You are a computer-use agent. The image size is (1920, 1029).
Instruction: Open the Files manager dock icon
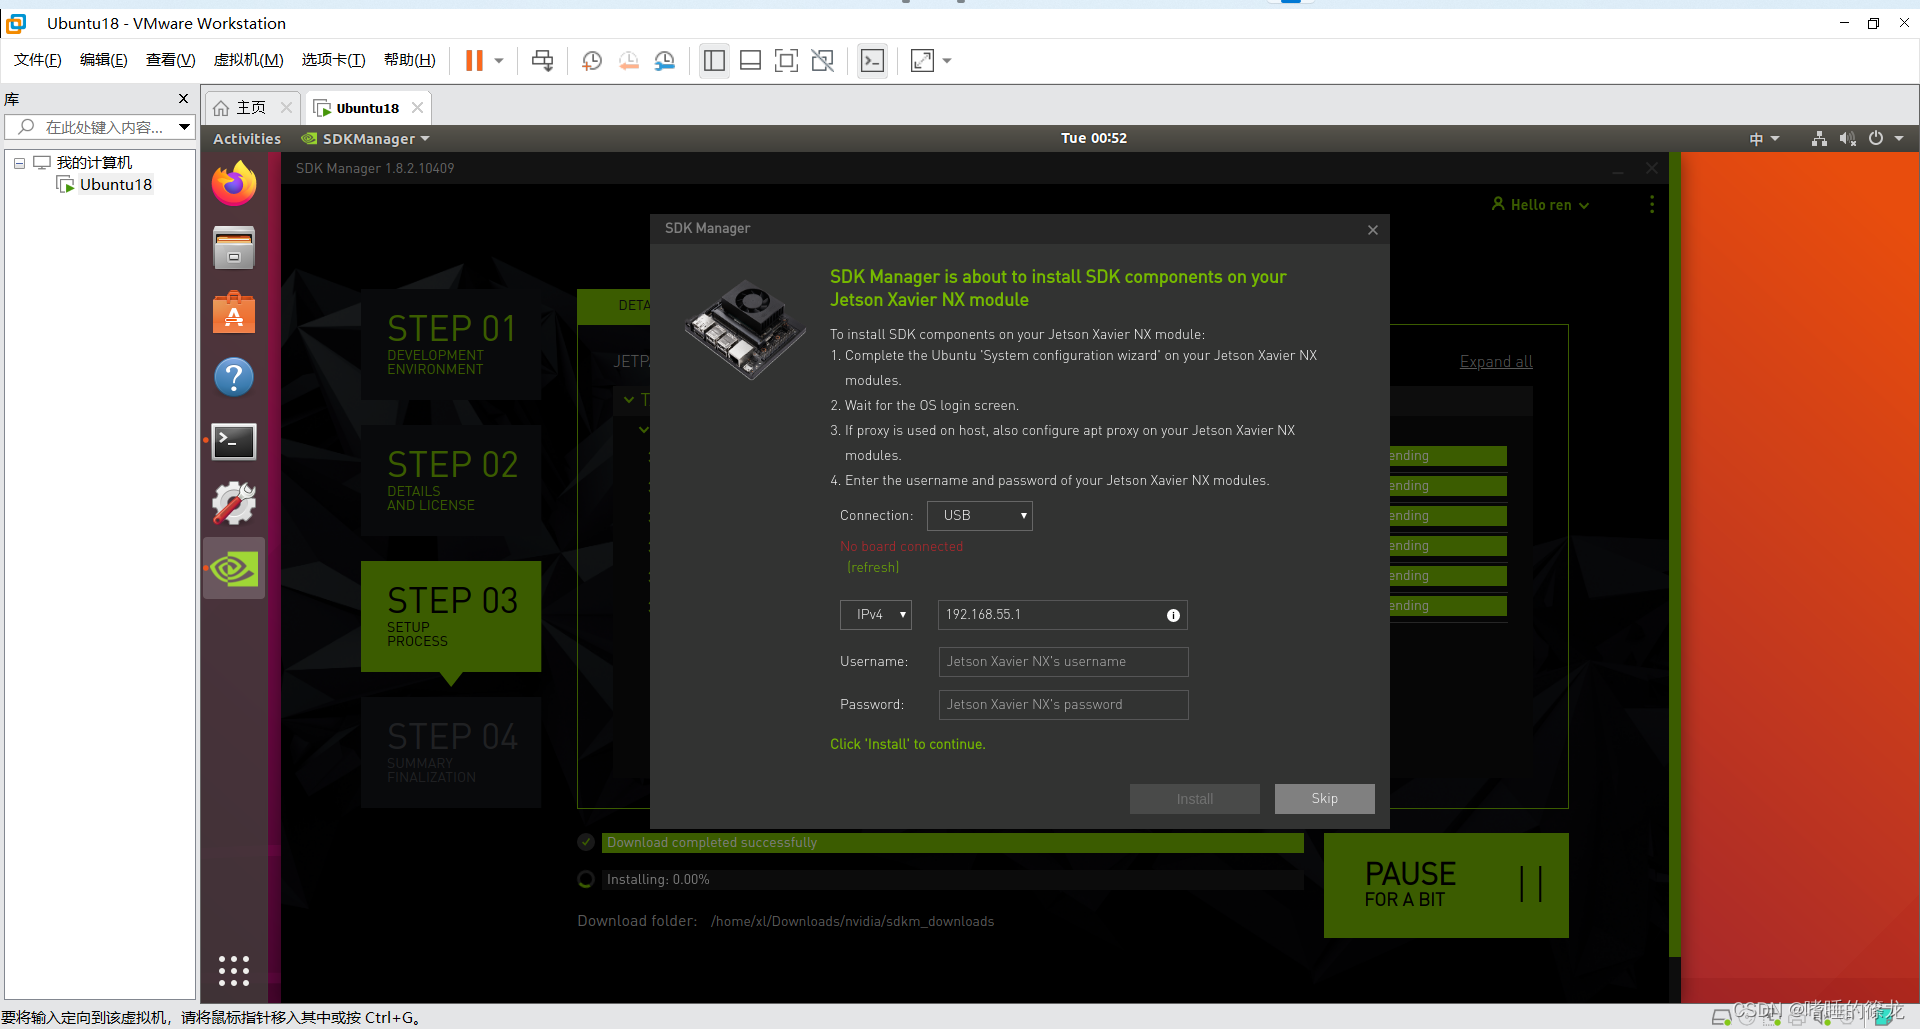coord(234,248)
